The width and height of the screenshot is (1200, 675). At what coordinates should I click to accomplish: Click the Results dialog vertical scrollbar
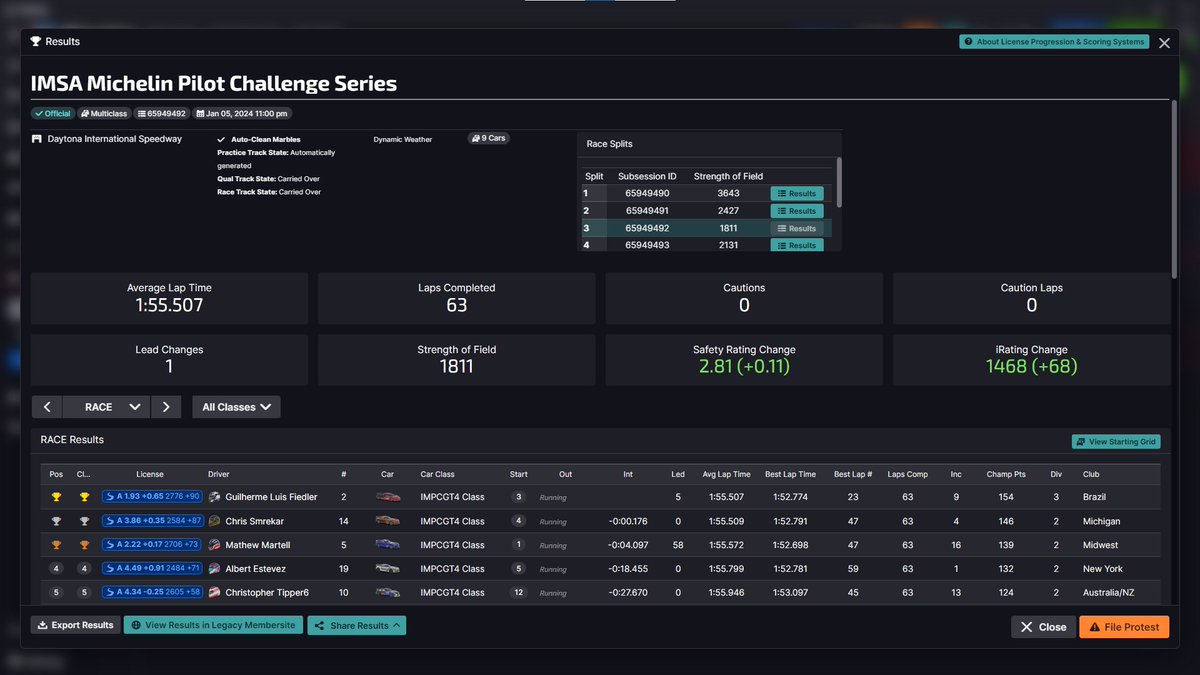click(1174, 190)
